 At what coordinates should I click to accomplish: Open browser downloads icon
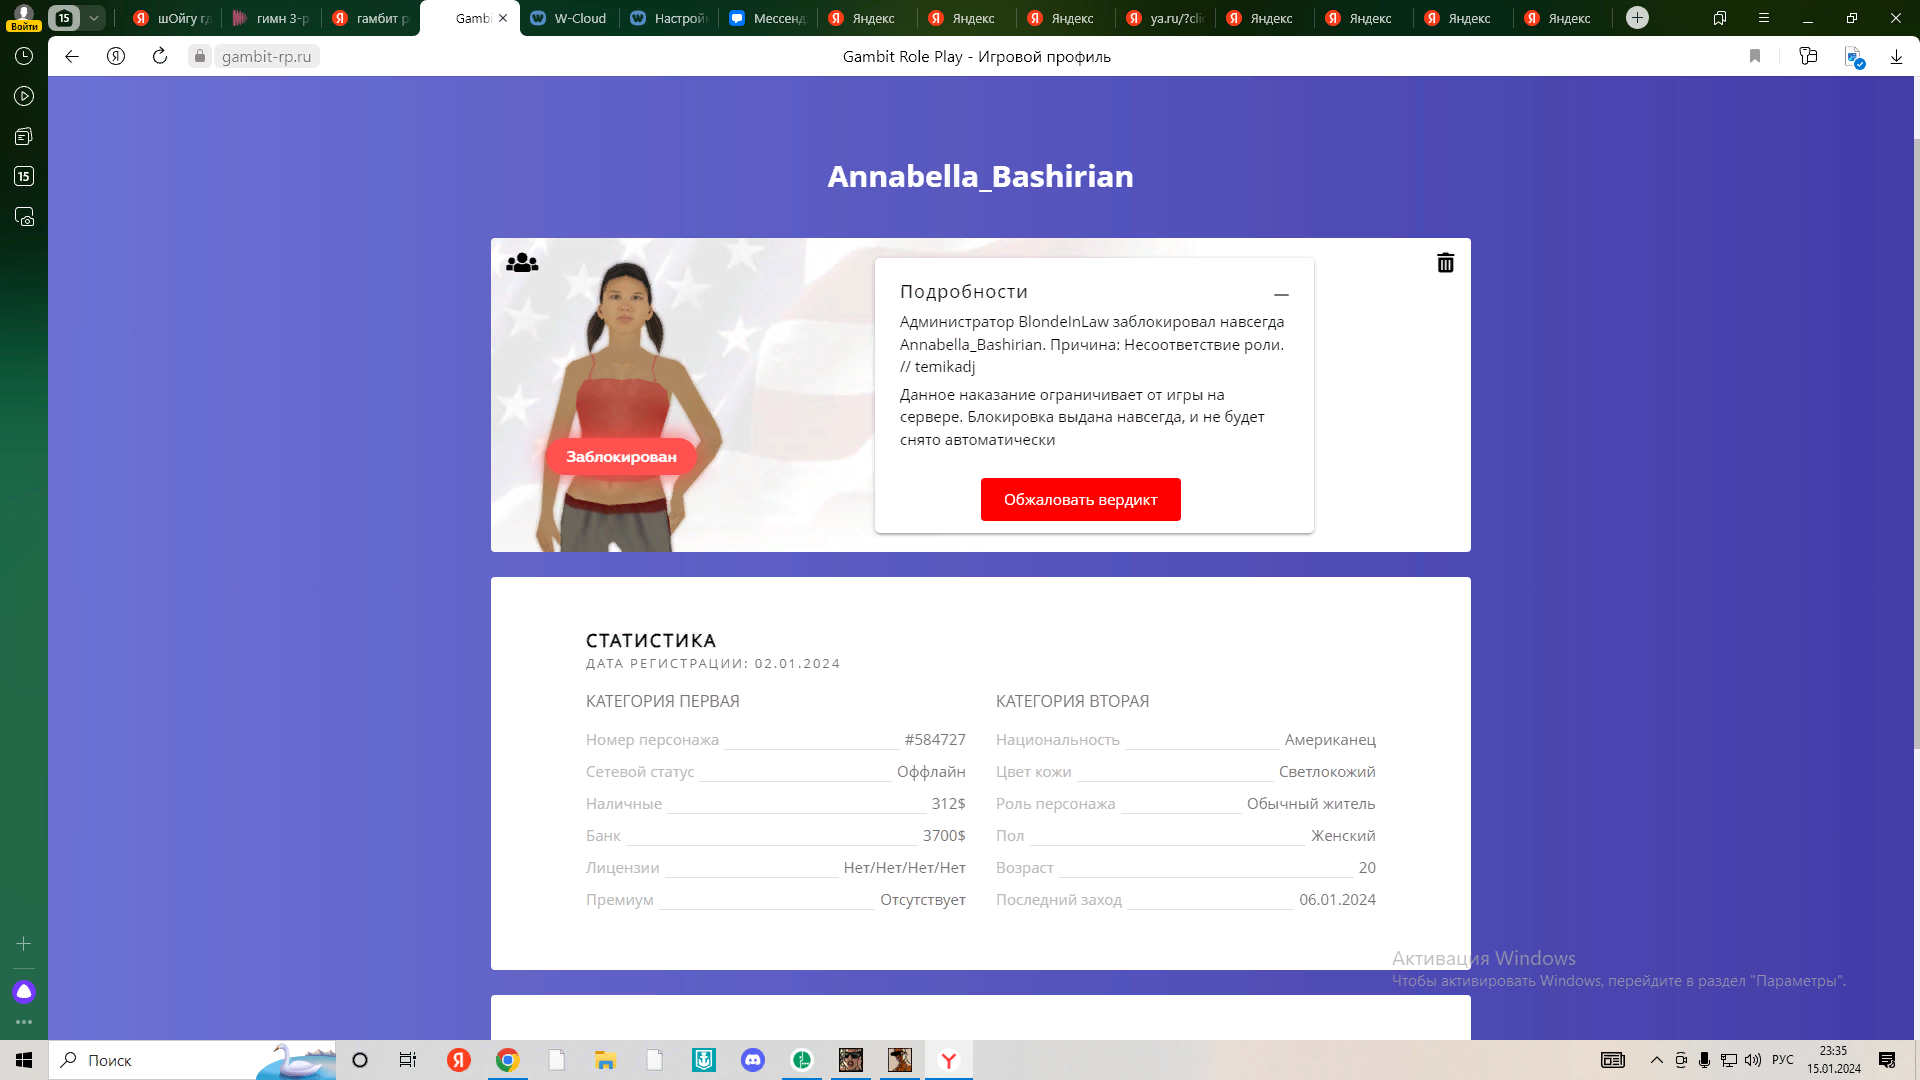(x=1896, y=57)
